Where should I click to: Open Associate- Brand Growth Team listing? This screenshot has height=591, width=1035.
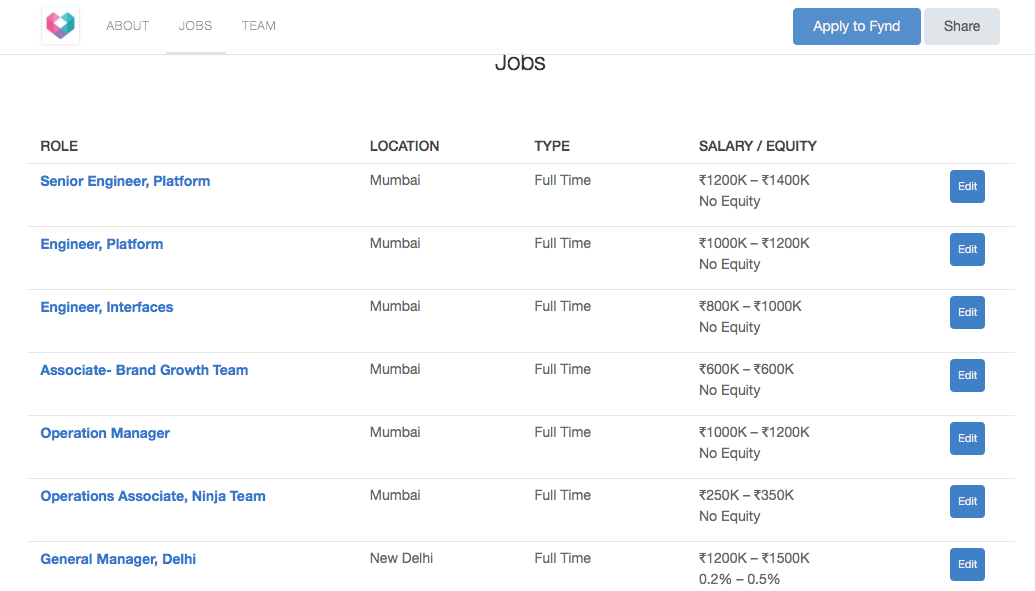(x=144, y=370)
